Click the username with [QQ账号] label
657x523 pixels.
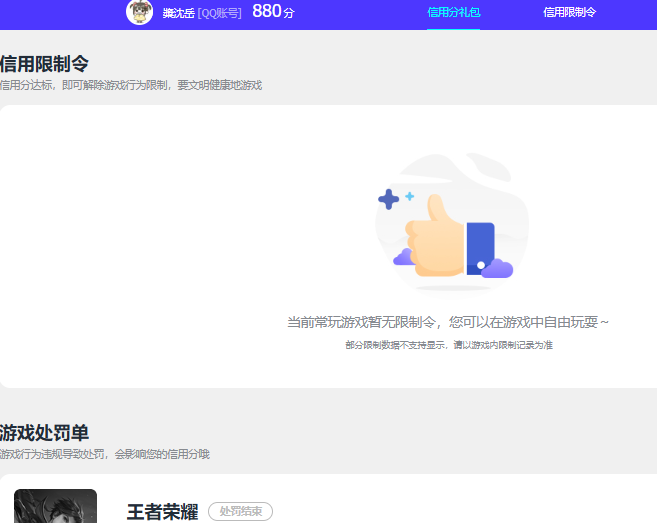[202, 13]
